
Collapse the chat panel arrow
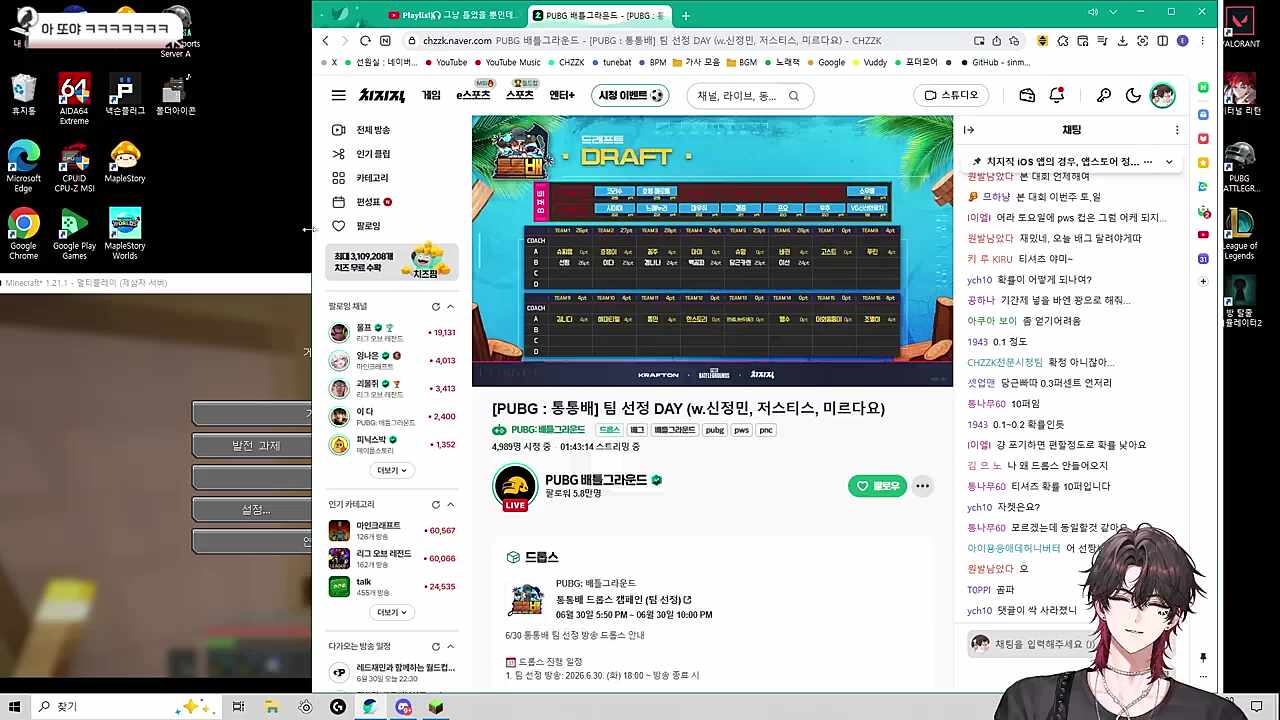[x=968, y=130]
